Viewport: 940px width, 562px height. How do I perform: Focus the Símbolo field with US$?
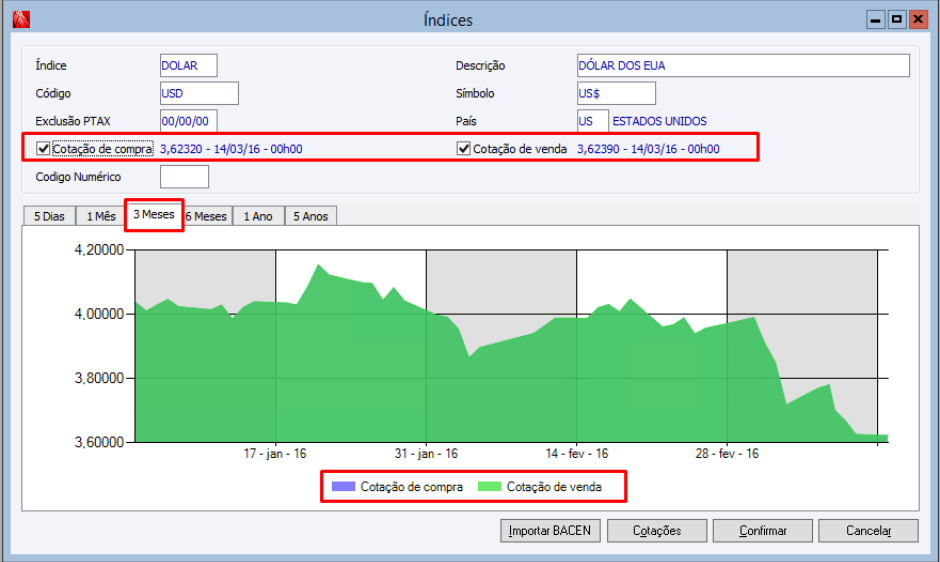616,93
